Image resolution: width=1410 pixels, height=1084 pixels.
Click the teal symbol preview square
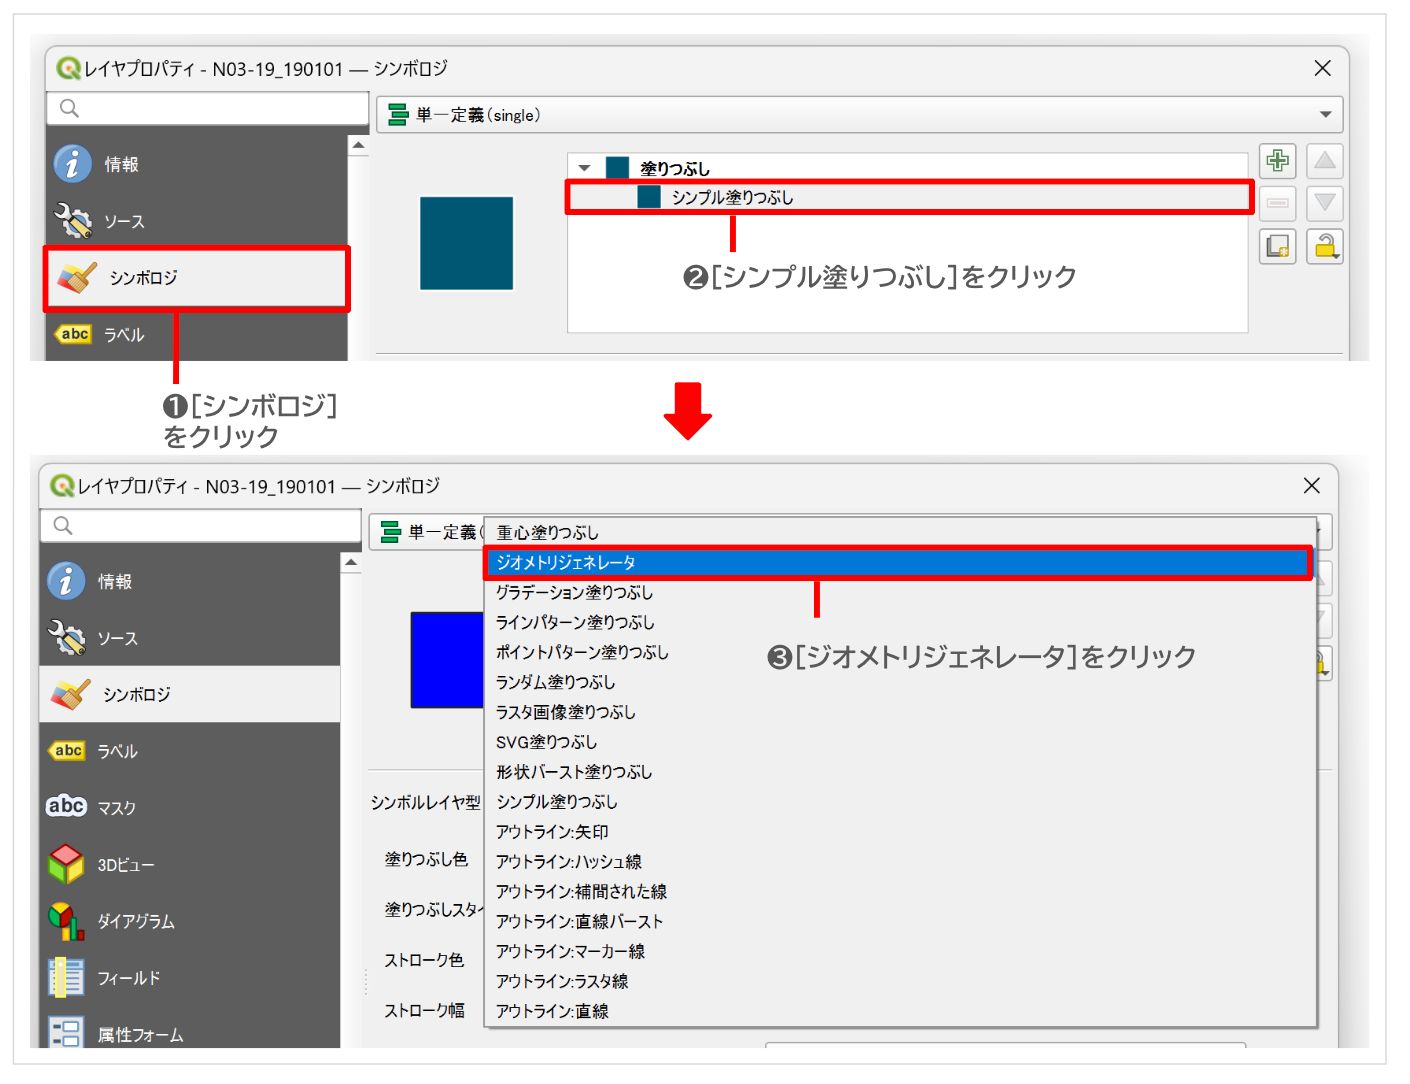[x=466, y=243]
